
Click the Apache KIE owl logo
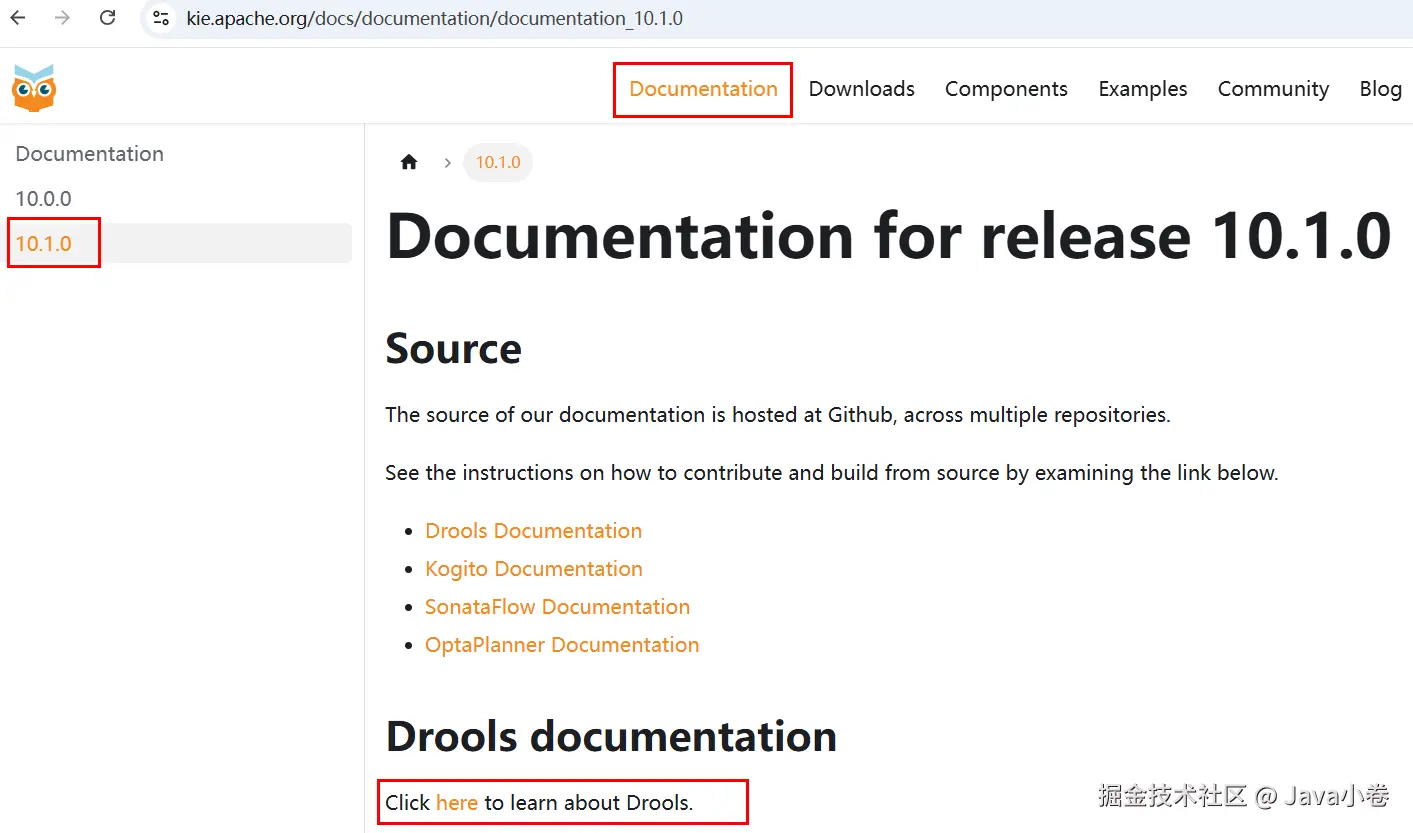pyautogui.click(x=34, y=88)
